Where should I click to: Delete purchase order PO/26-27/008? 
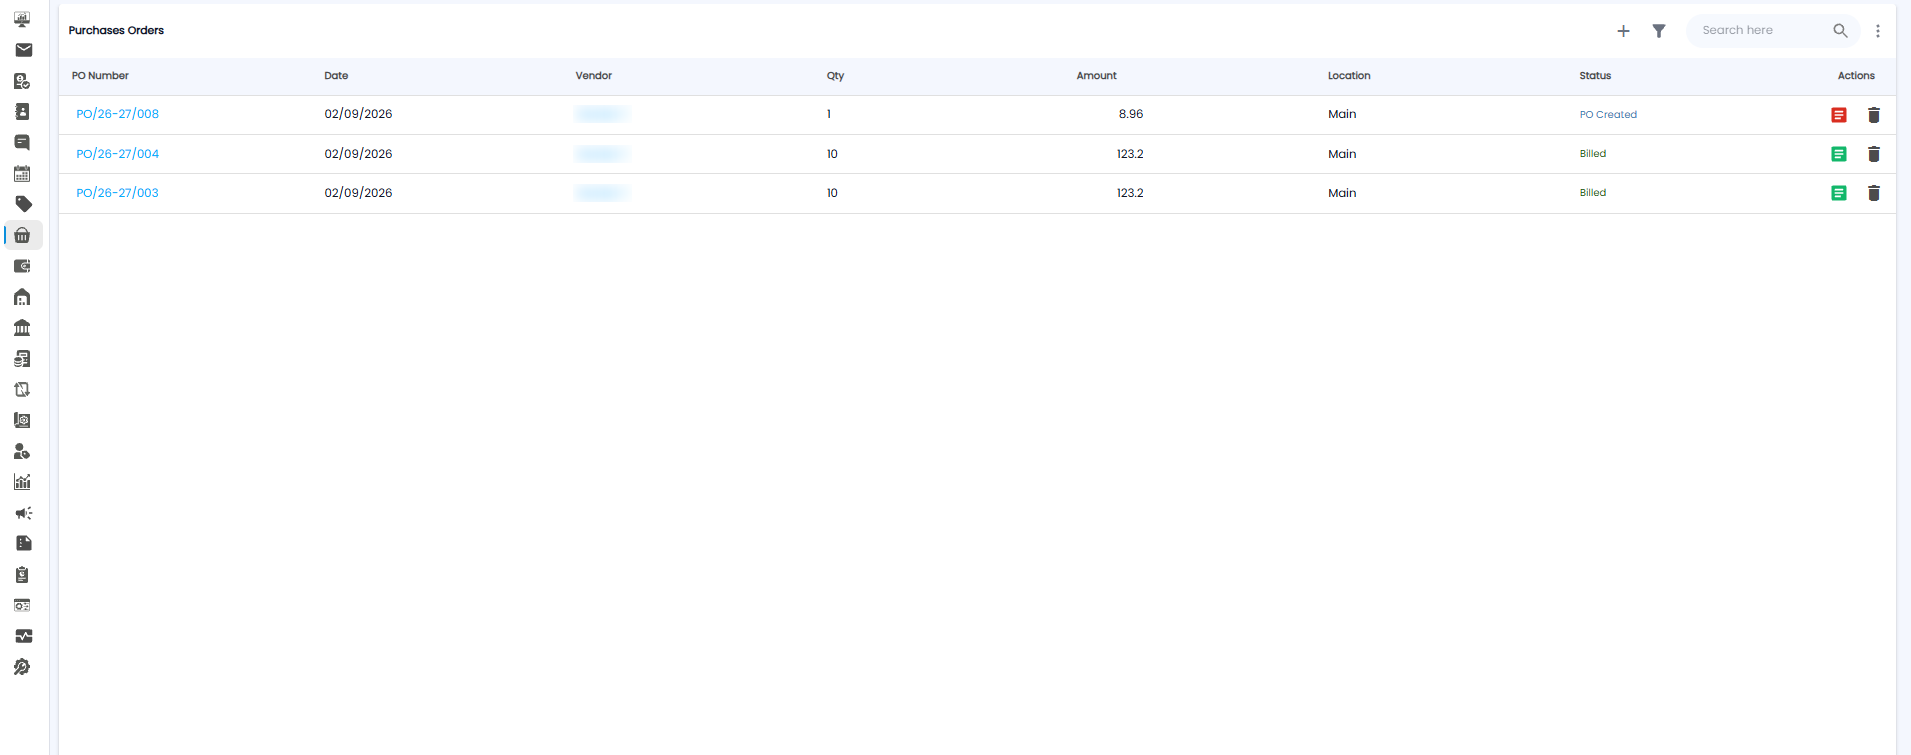coord(1874,115)
